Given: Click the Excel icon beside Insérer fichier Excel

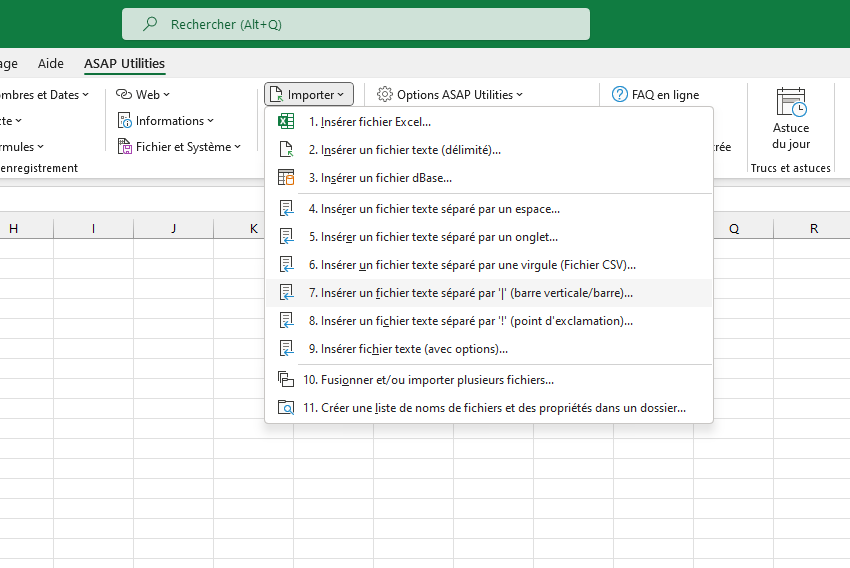Looking at the screenshot, I should pyautogui.click(x=286, y=121).
